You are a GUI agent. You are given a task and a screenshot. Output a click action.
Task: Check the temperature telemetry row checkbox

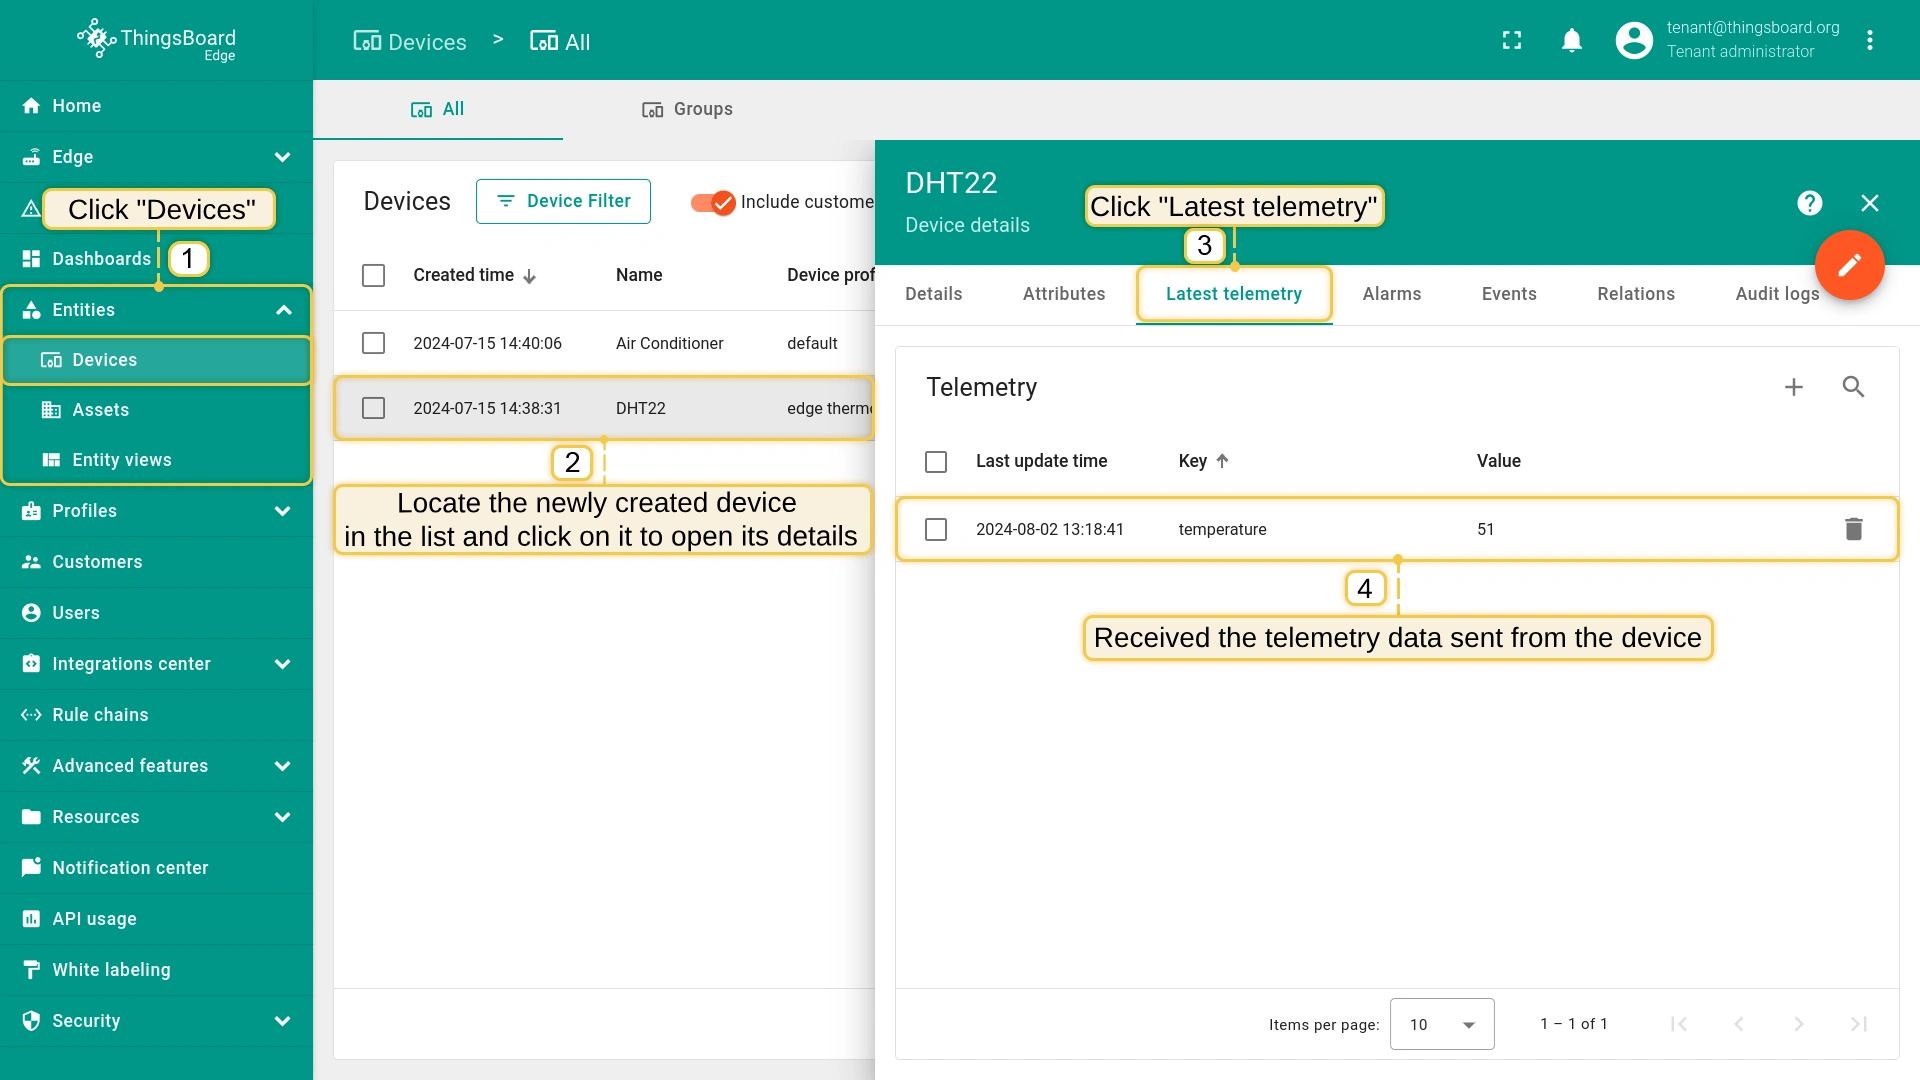(936, 529)
